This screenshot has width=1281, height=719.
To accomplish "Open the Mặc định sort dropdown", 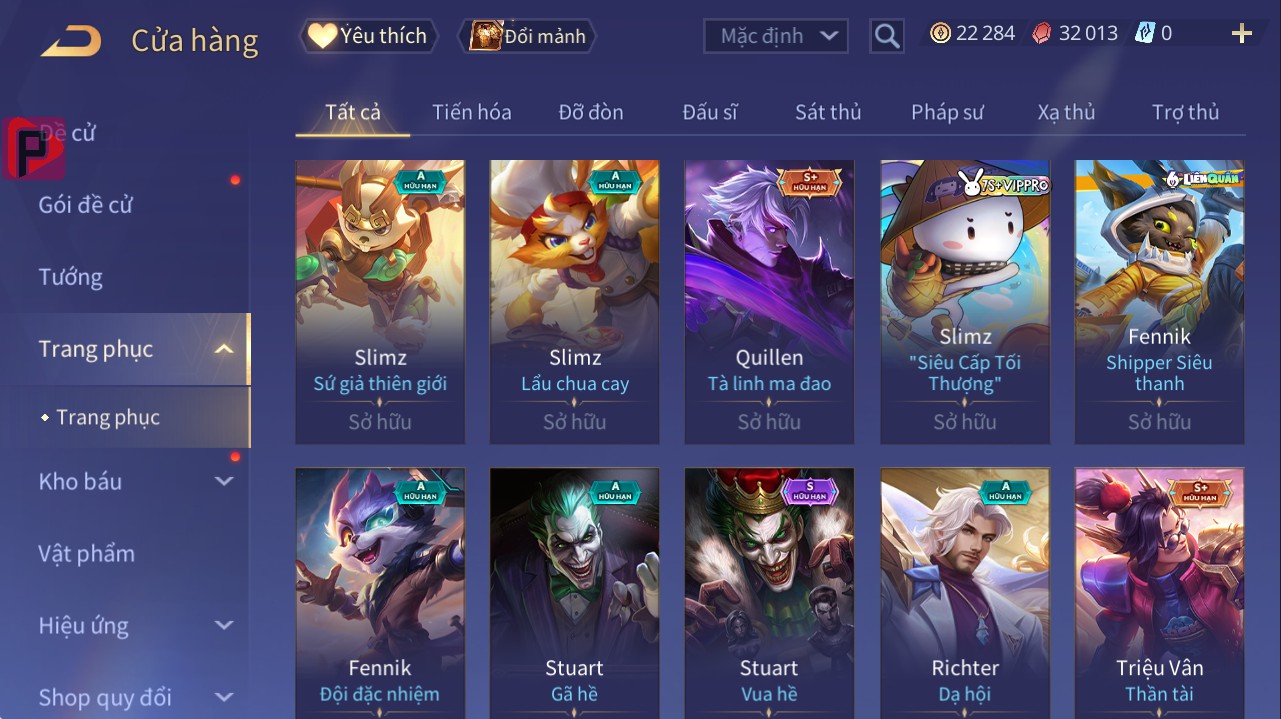I will [775, 36].
